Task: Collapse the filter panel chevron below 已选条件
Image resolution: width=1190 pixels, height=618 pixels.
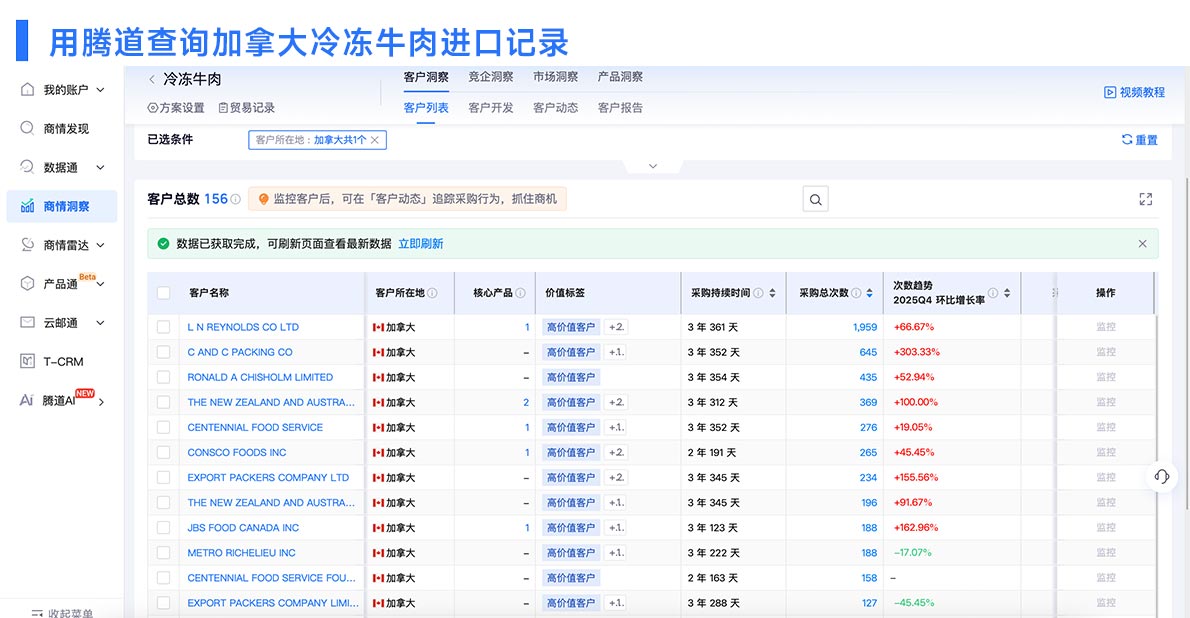Action: click(653, 166)
